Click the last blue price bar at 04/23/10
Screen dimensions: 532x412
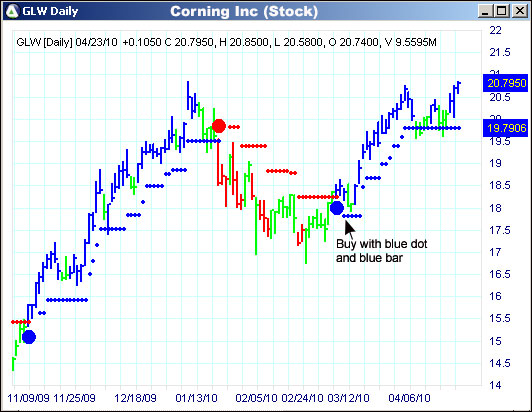pos(458,88)
